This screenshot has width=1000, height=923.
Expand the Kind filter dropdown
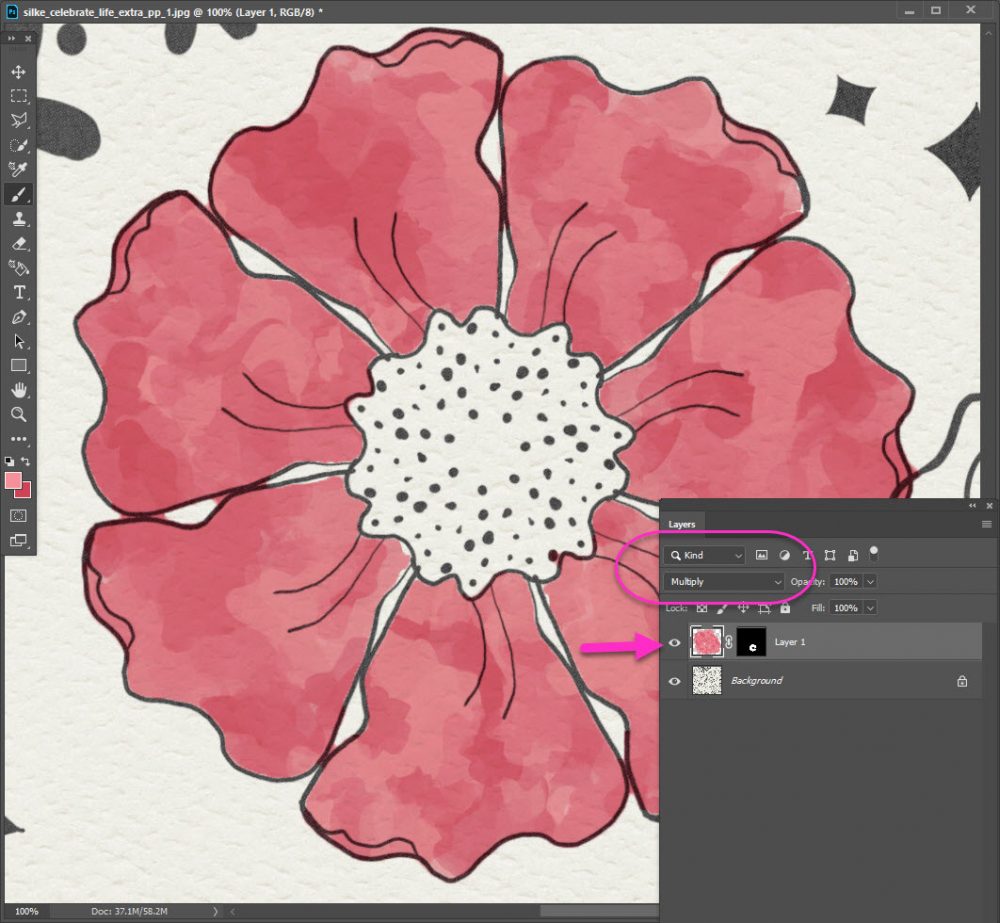point(705,555)
